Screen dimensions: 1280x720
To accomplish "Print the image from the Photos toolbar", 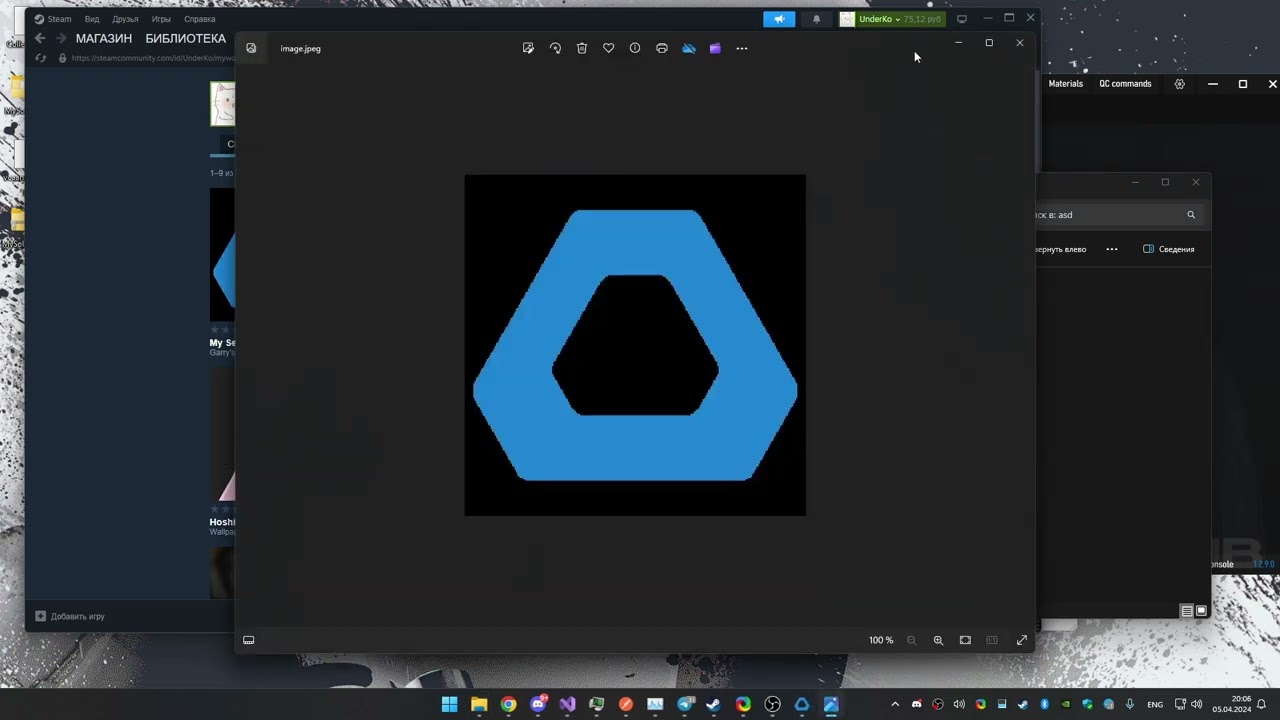I will coord(662,48).
